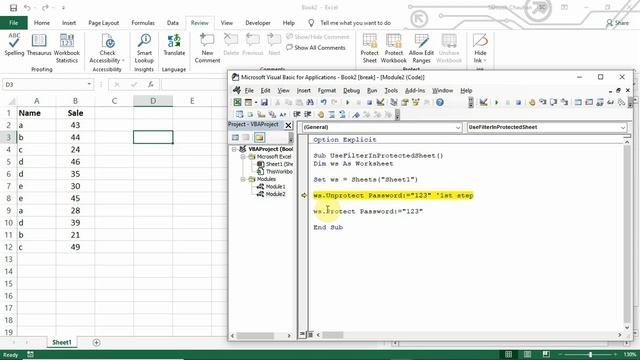Click Tell me what you want to do box

pos(355,23)
